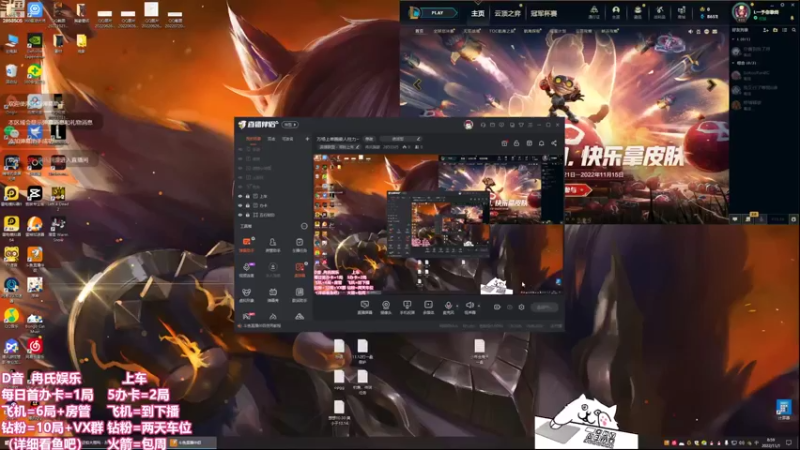Collapse the second friends group in League
Viewport: 800px width, 450px height.
734,63
